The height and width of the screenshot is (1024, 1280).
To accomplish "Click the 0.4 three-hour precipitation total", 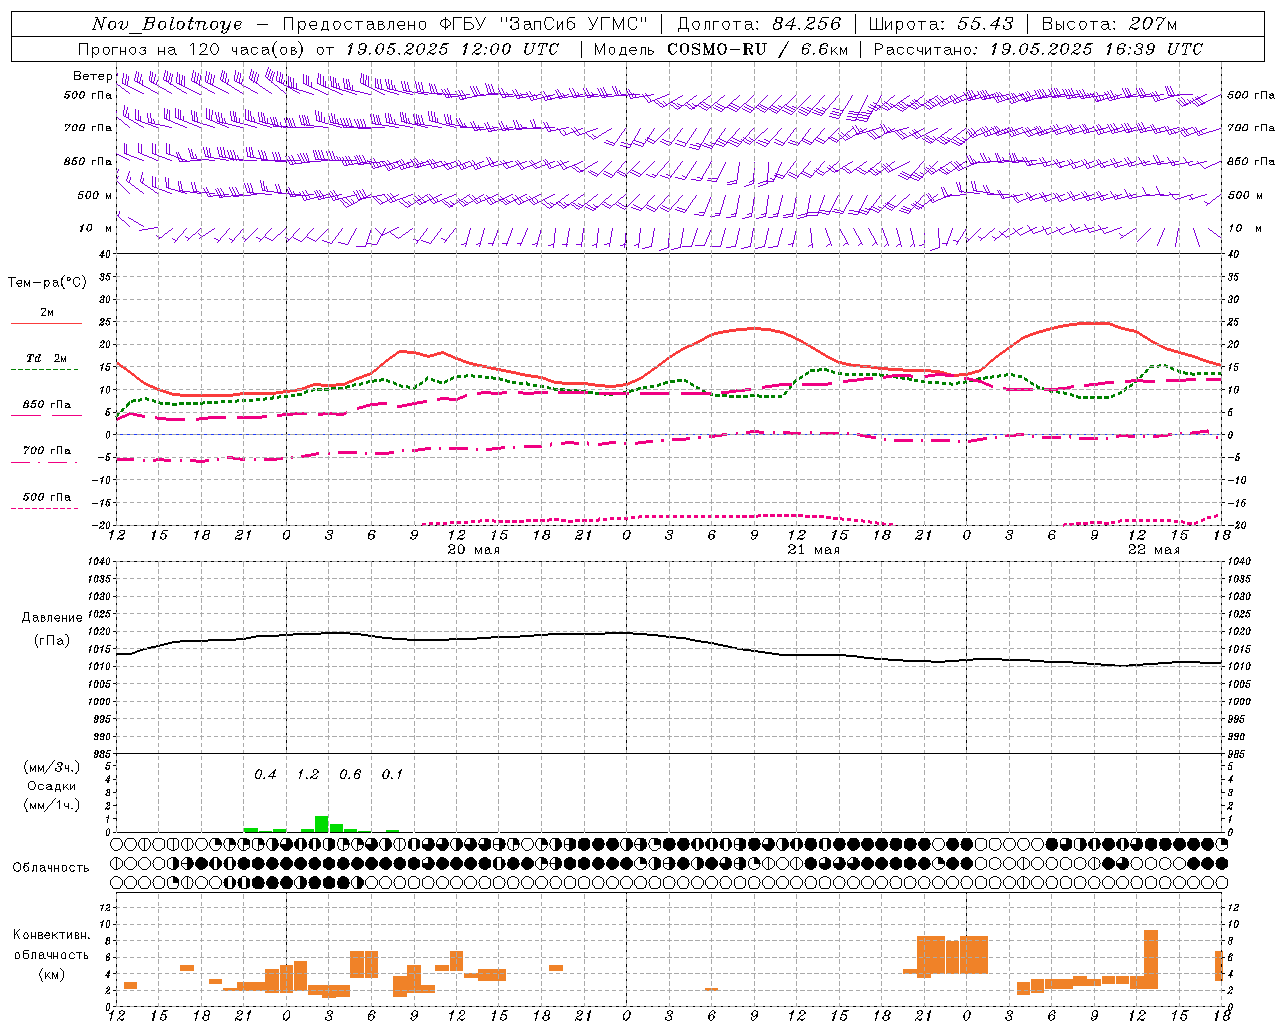I will (265, 774).
